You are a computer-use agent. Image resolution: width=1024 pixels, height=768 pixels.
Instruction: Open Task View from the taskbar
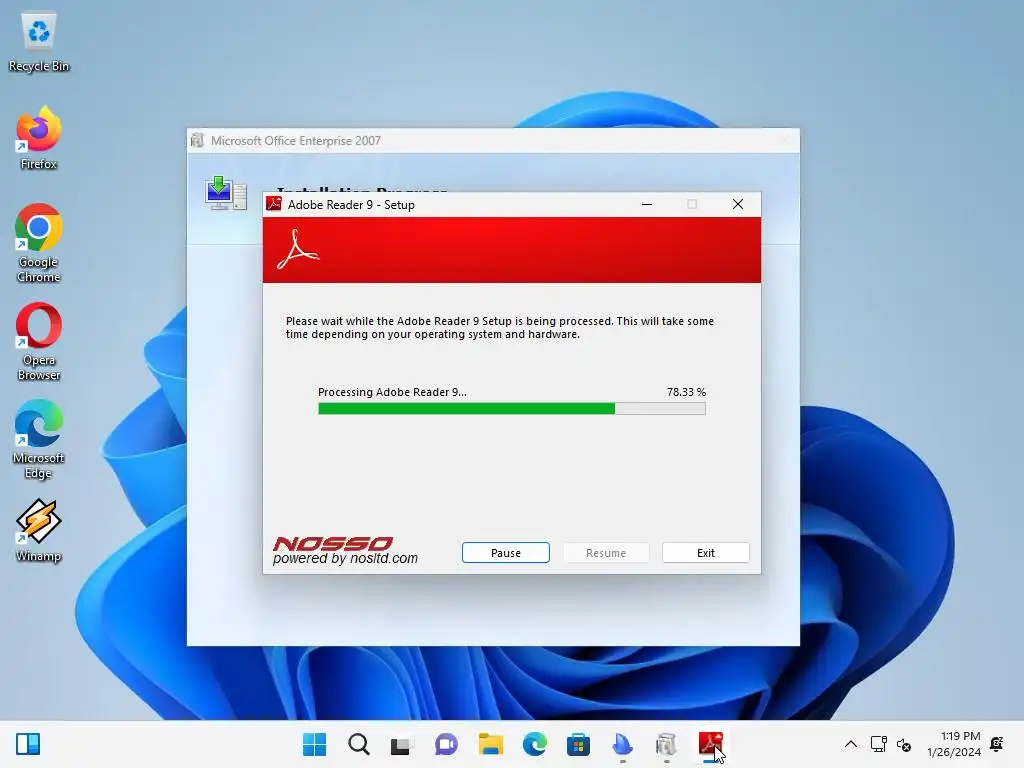(402, 744)
